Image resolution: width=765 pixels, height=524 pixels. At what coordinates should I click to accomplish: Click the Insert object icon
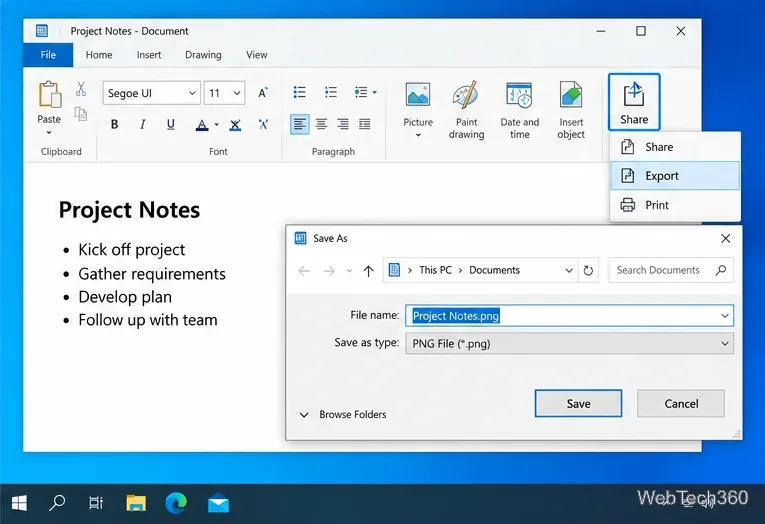(571, 94)
